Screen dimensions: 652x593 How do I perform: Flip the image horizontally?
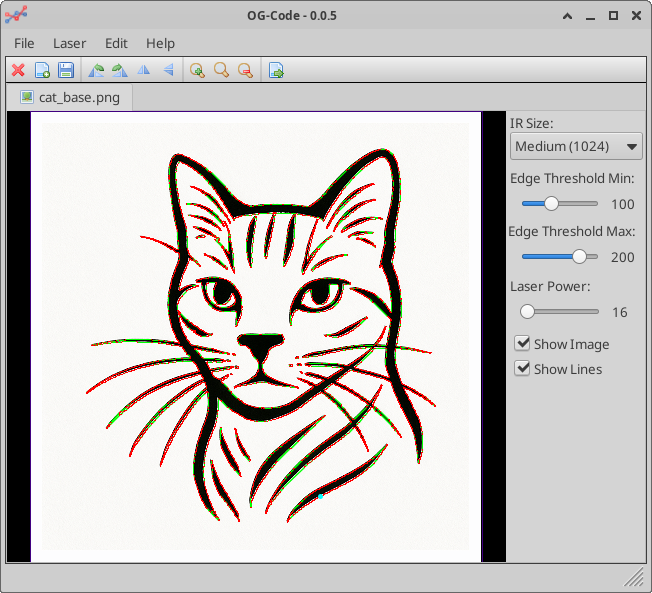tap(143, 70)
